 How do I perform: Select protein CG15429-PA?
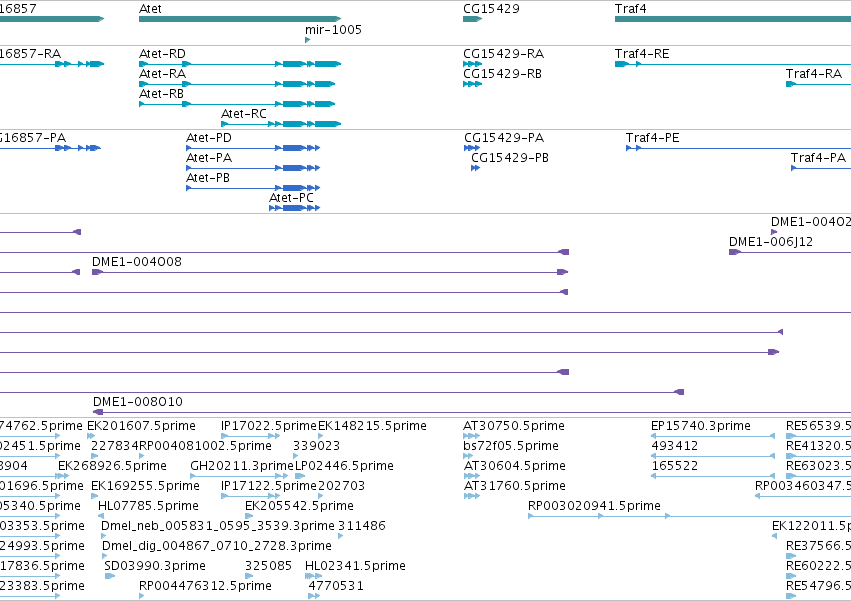coord(472,148)
